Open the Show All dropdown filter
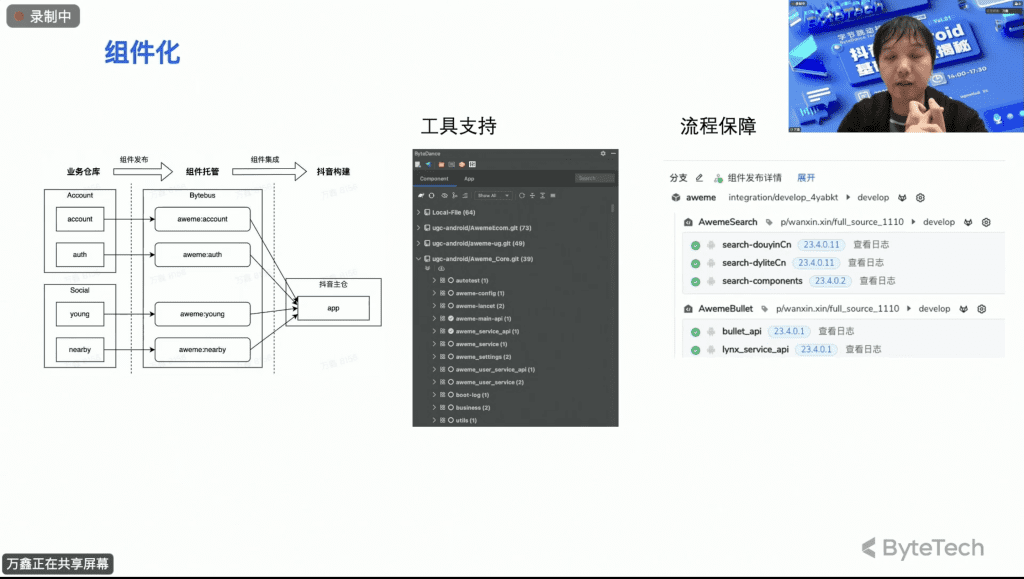Viewport: 1024px width, 579px height. coord(493,195)
